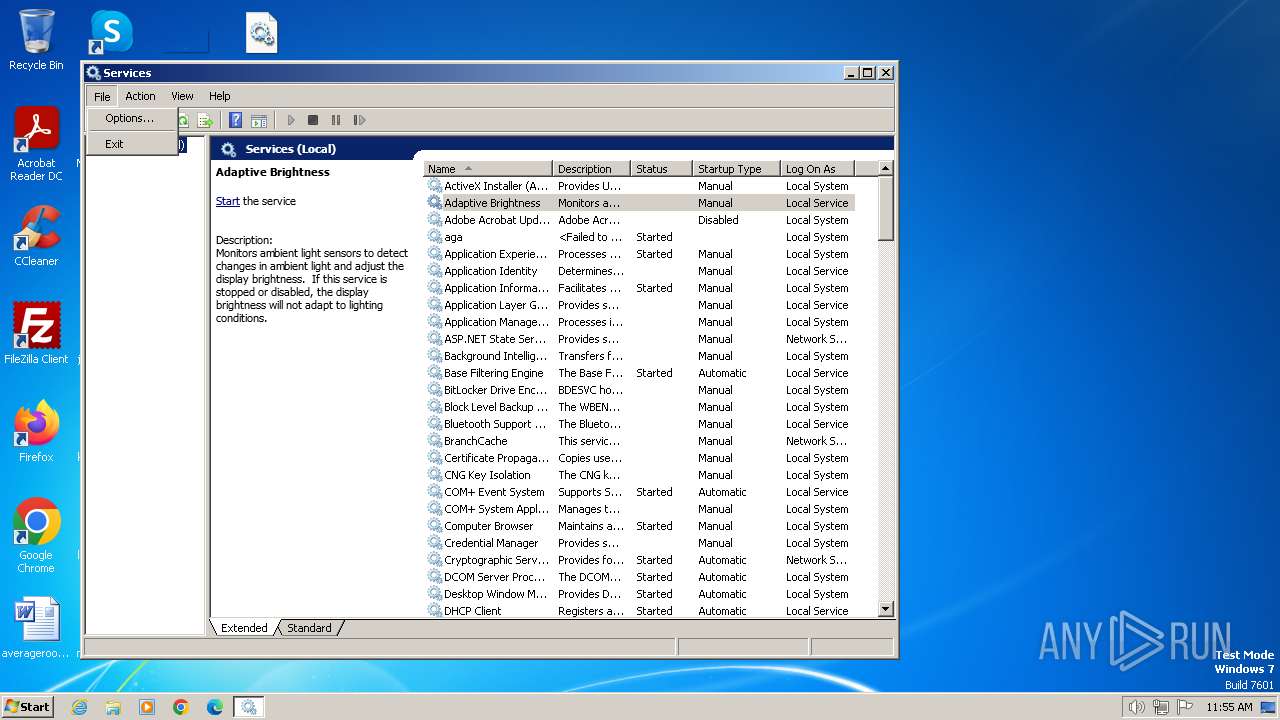Open the Skype desktop shortcut
The width and height of the screenshot is (1280, 720).
[x=111, y=32]
